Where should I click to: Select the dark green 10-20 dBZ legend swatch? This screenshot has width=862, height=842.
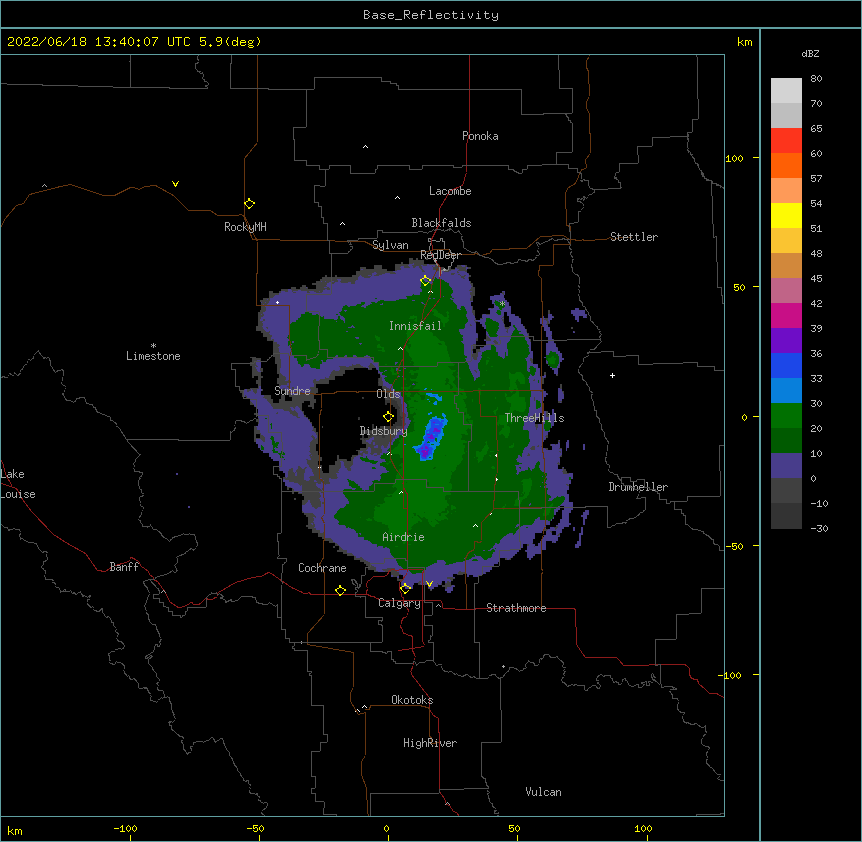[786, 440]
